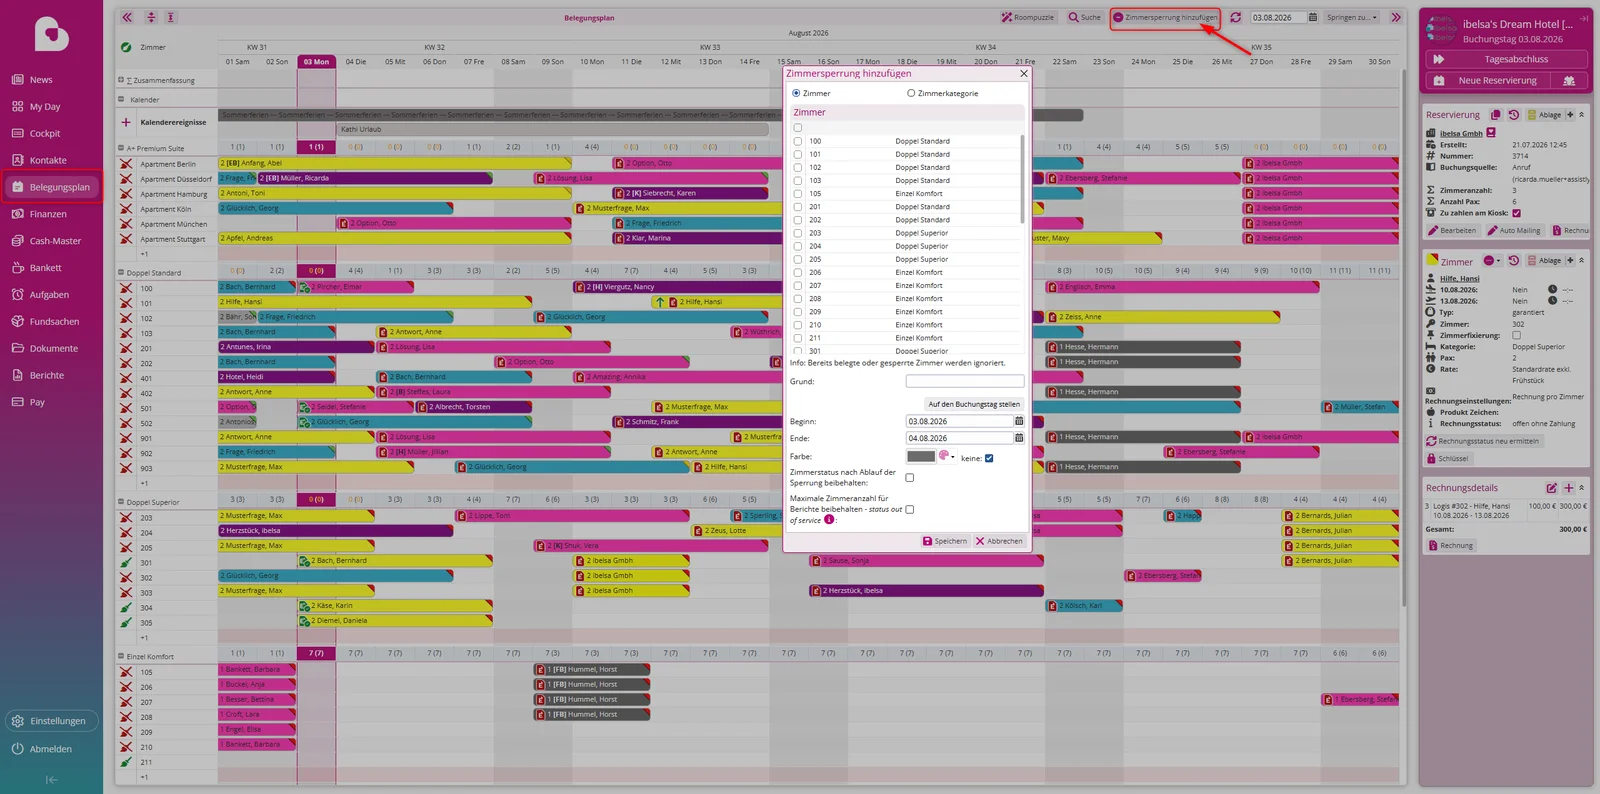The width and height of the screenshot is (1600, 794).
Task: Click the copy icon in the Reservierung header
Action: 1495,115
